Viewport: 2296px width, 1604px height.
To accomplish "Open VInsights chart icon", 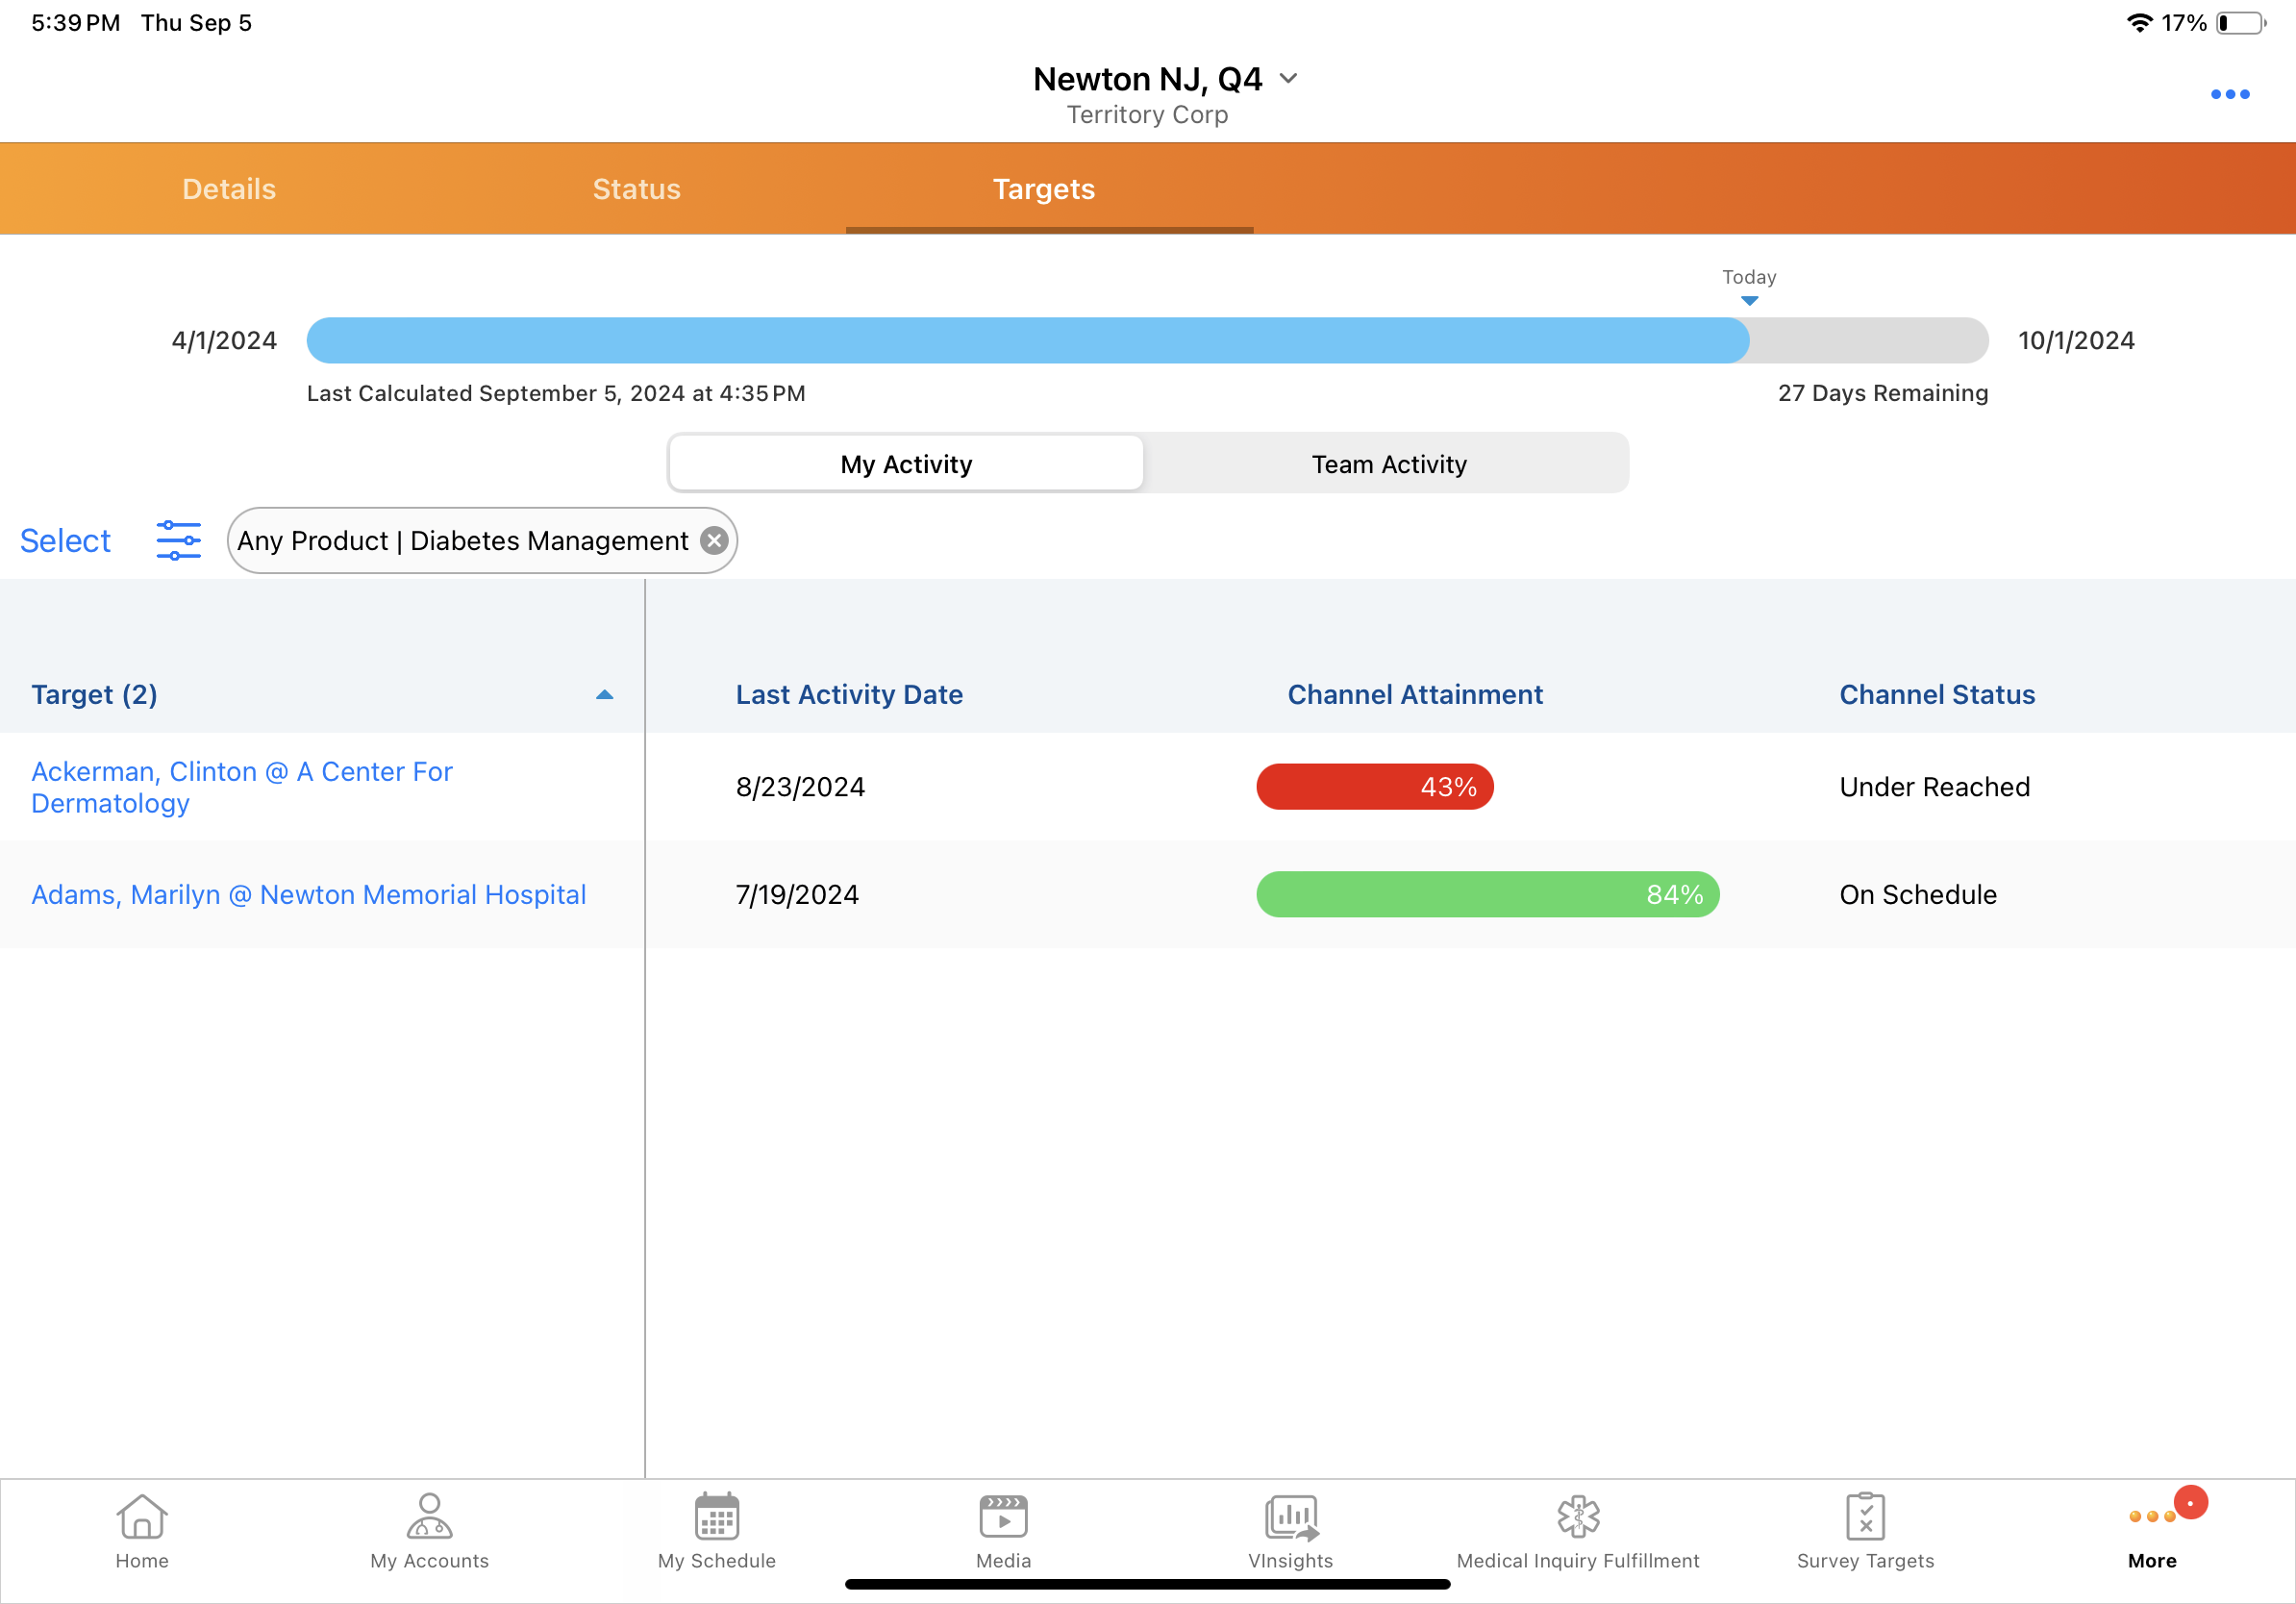I will pyautogui.click(x=1290, y=1517).
